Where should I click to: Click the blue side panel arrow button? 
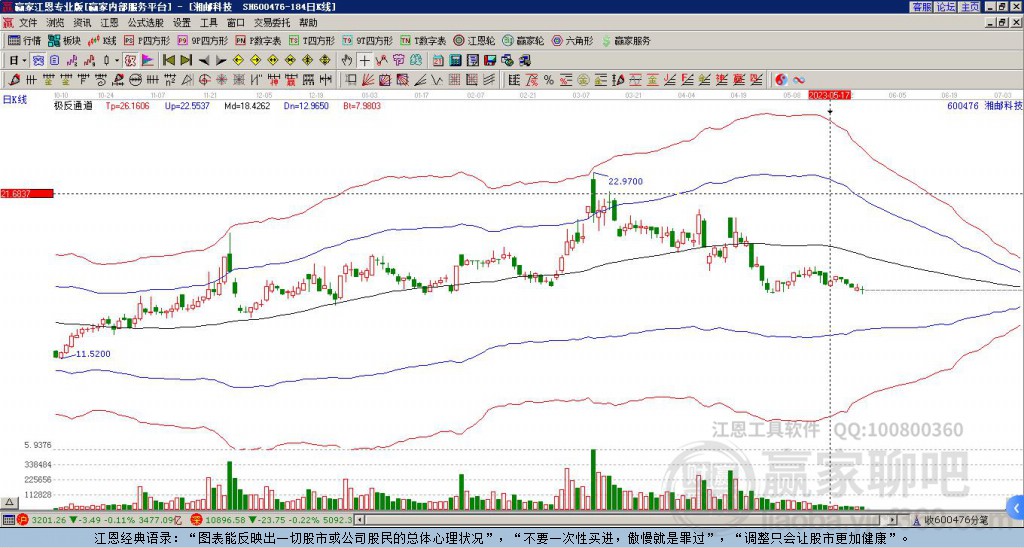pos(1017,508)
